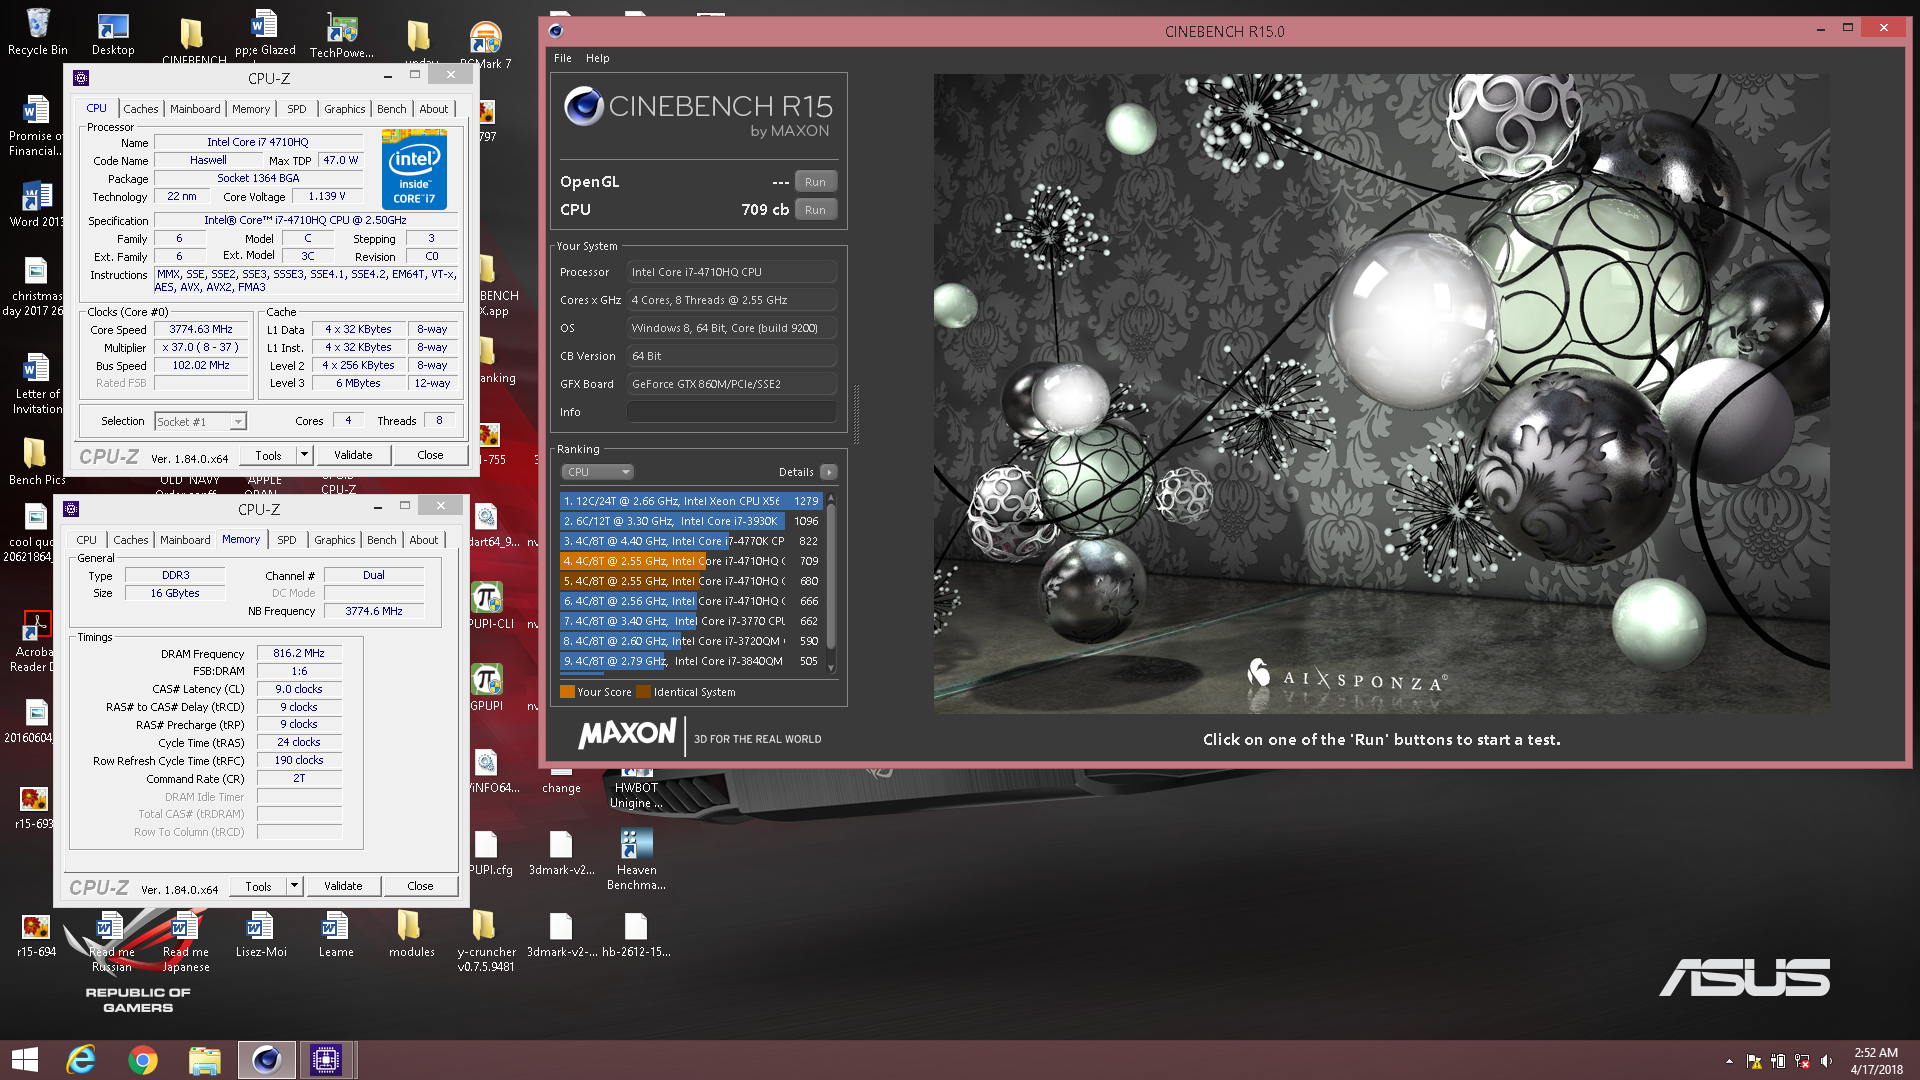Select the highlighted 709 score ranking entry
This screenshot has height=1080, width=1920.
[x=691, y=561]
